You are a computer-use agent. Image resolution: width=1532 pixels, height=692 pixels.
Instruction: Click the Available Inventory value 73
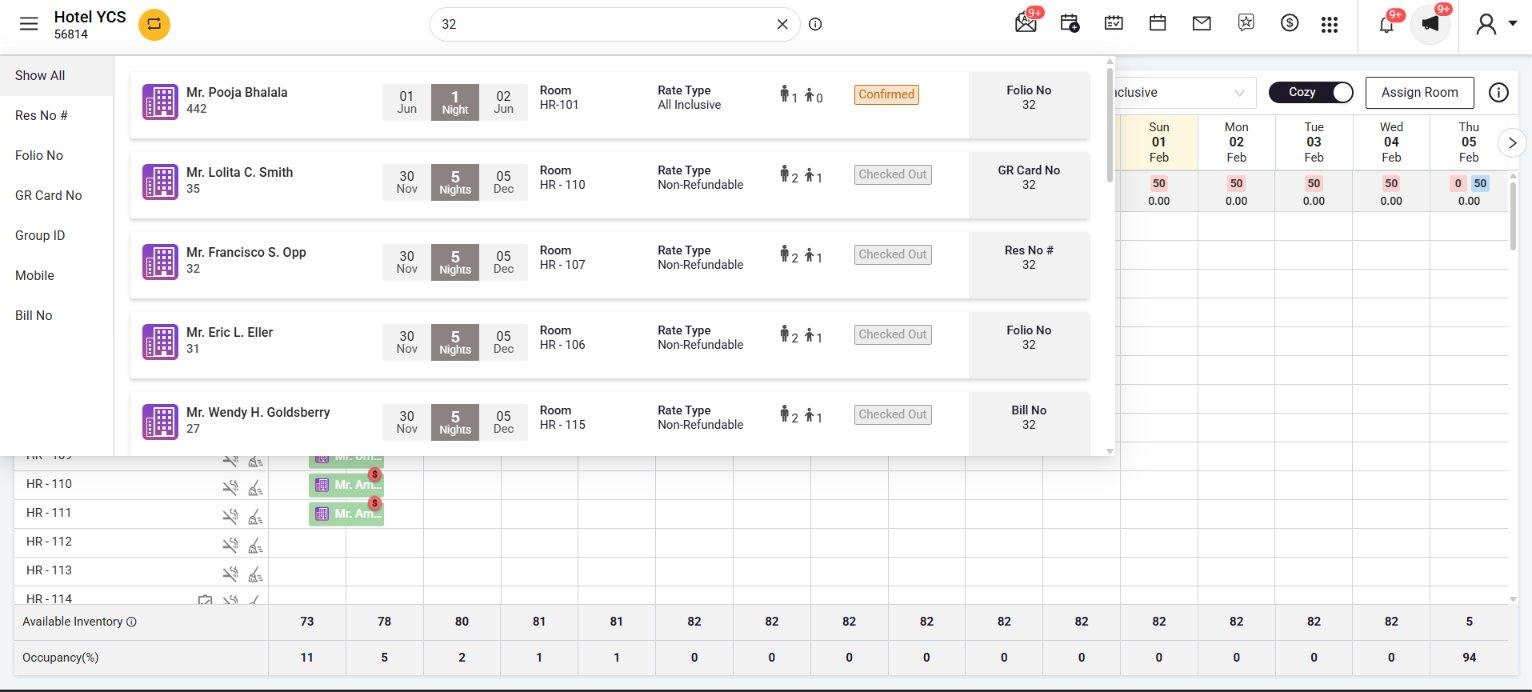click(307, 622)
